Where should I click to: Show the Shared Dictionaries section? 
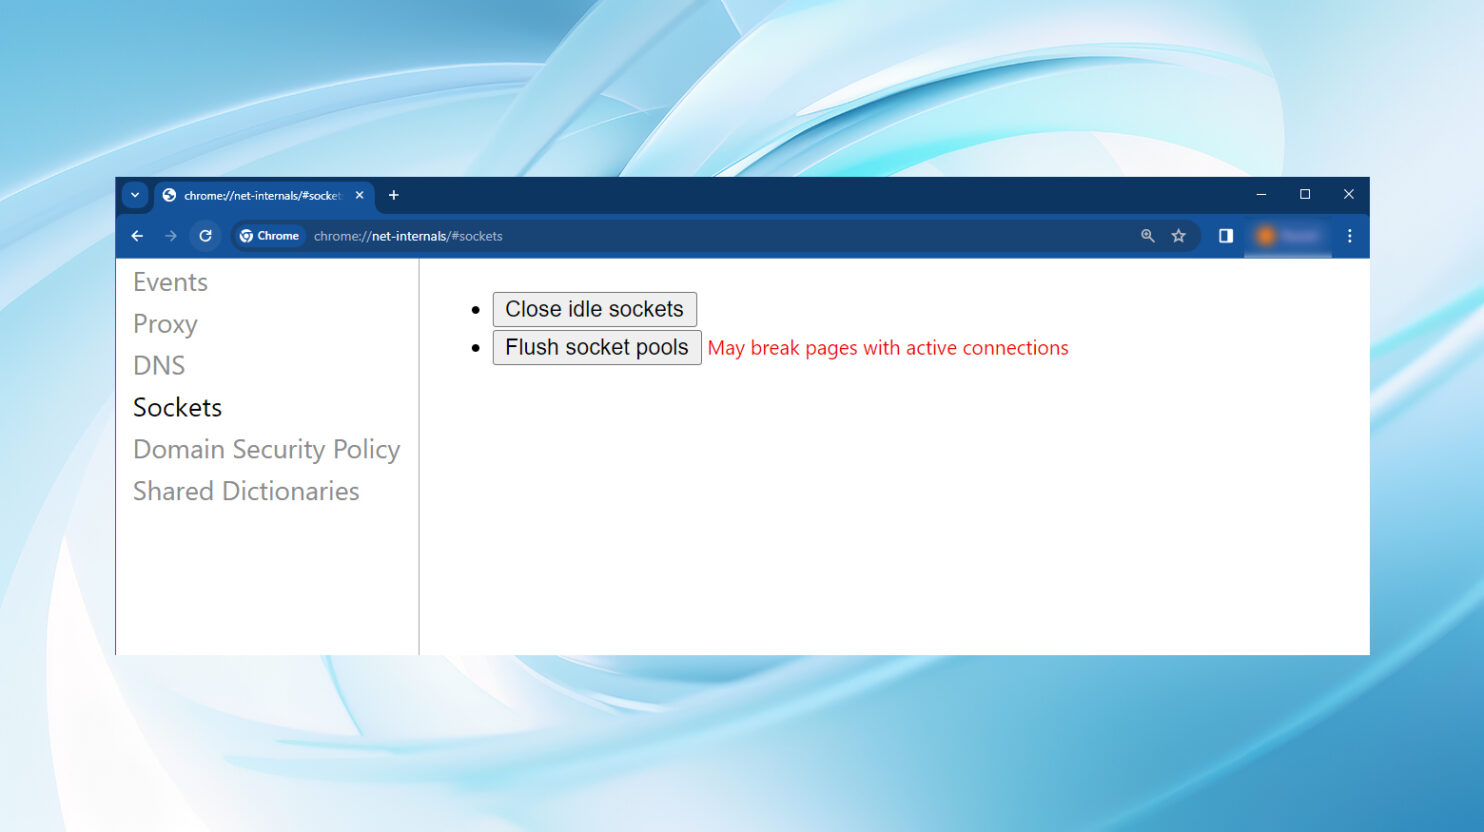click(x=246, y=491)
